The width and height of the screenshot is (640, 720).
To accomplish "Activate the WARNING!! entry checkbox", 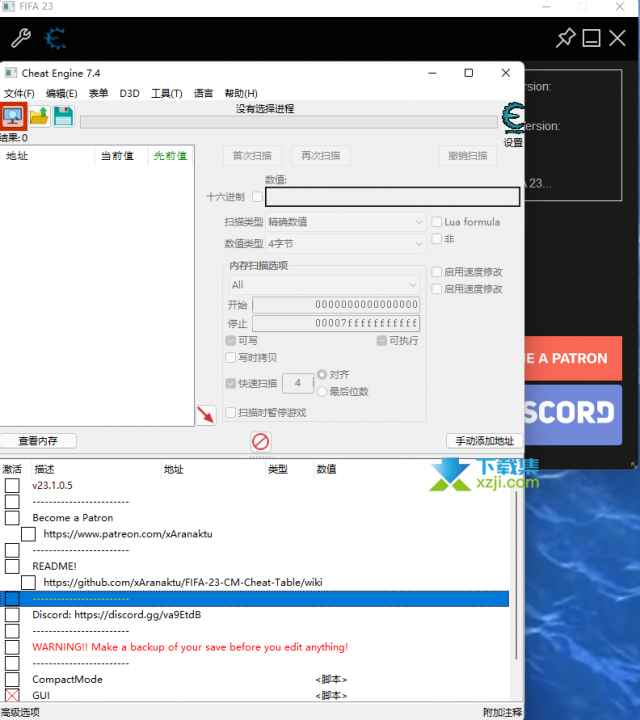I will [12, 647].
